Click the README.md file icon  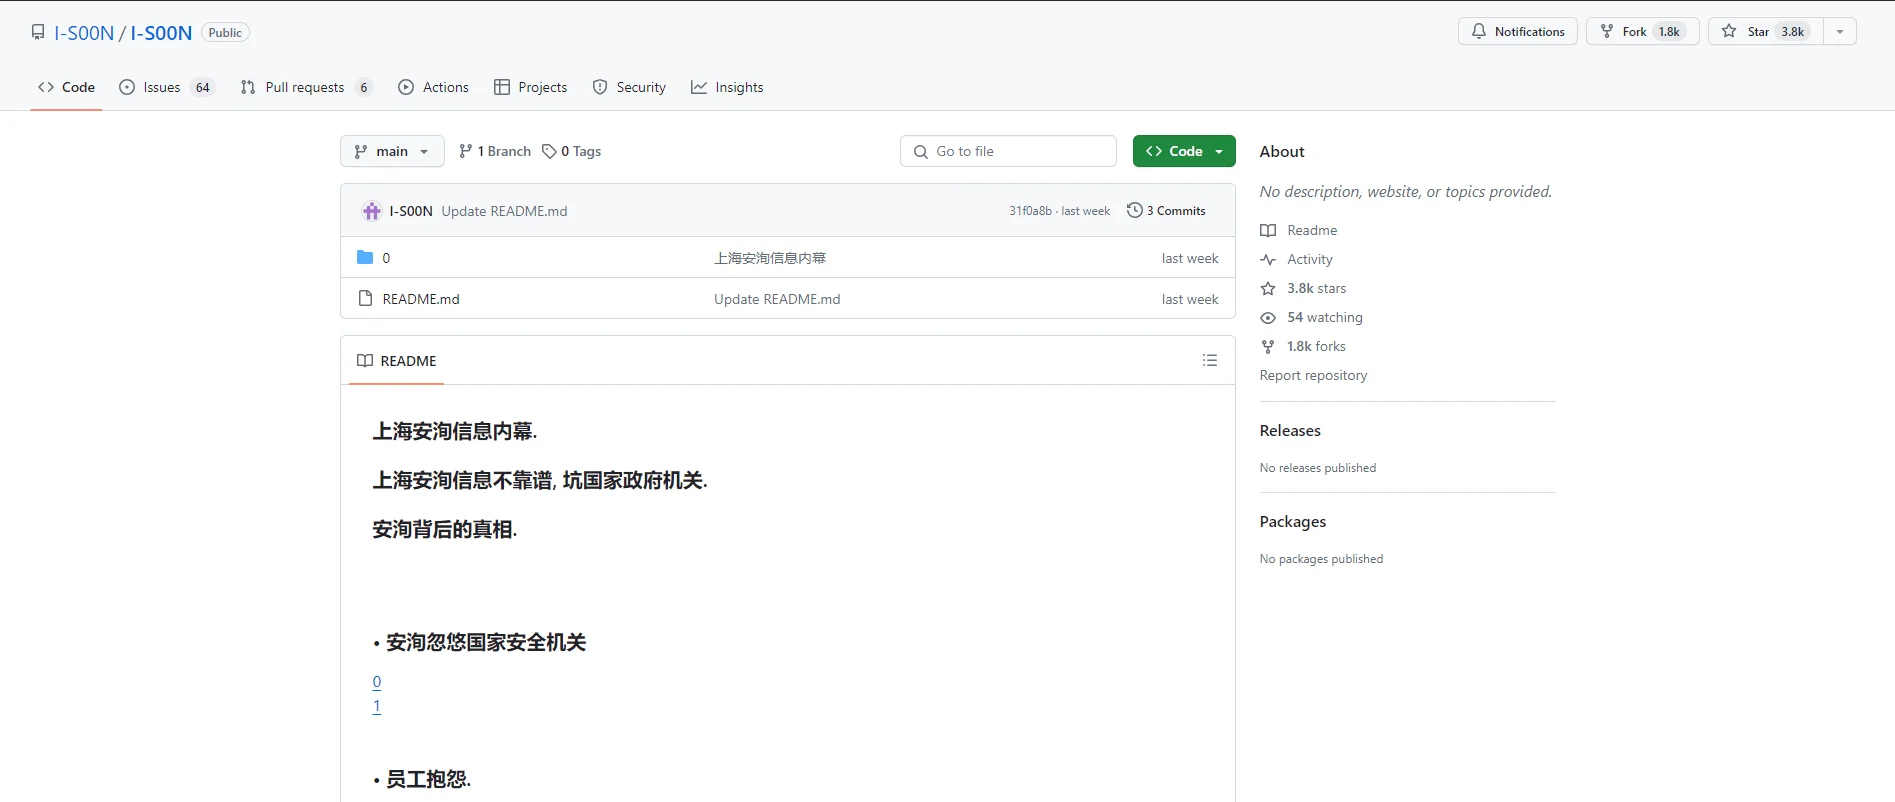[x=365, y=299]
